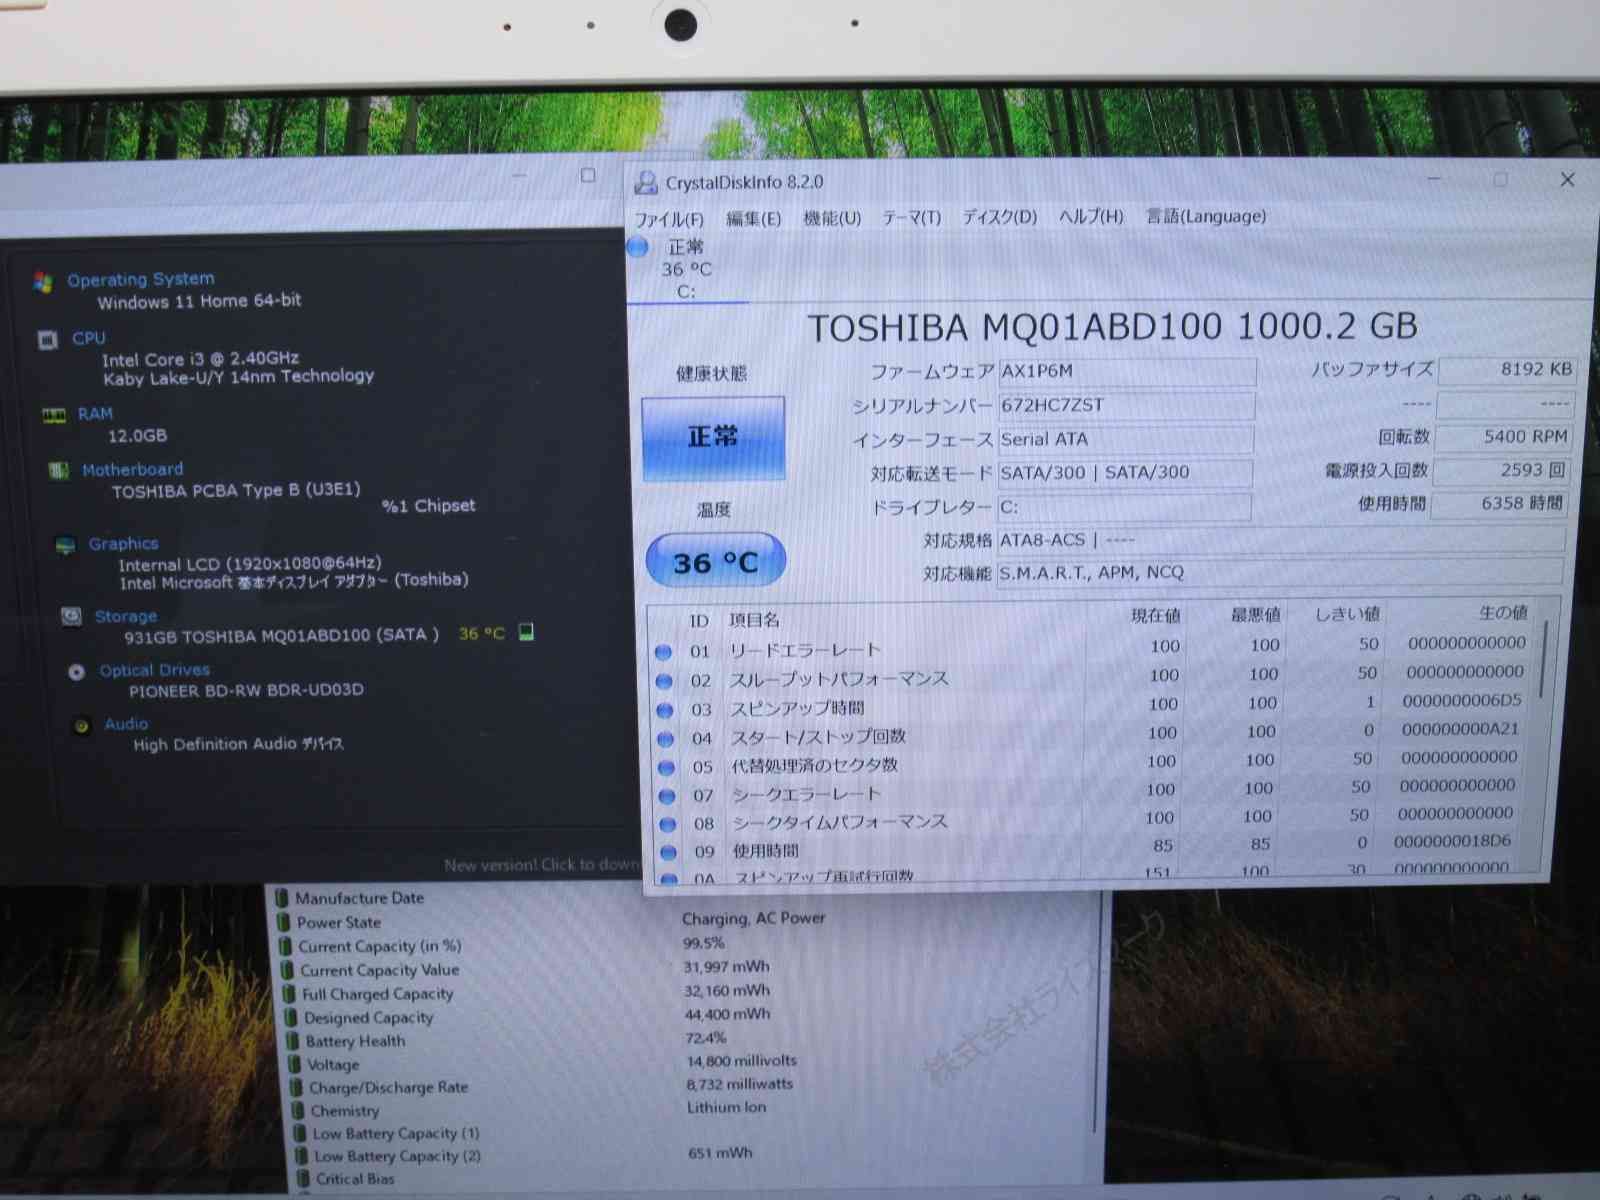Select the "Charging, AC Power" value
Viewport: 1600px width, 1200px height.
(754, 918)
